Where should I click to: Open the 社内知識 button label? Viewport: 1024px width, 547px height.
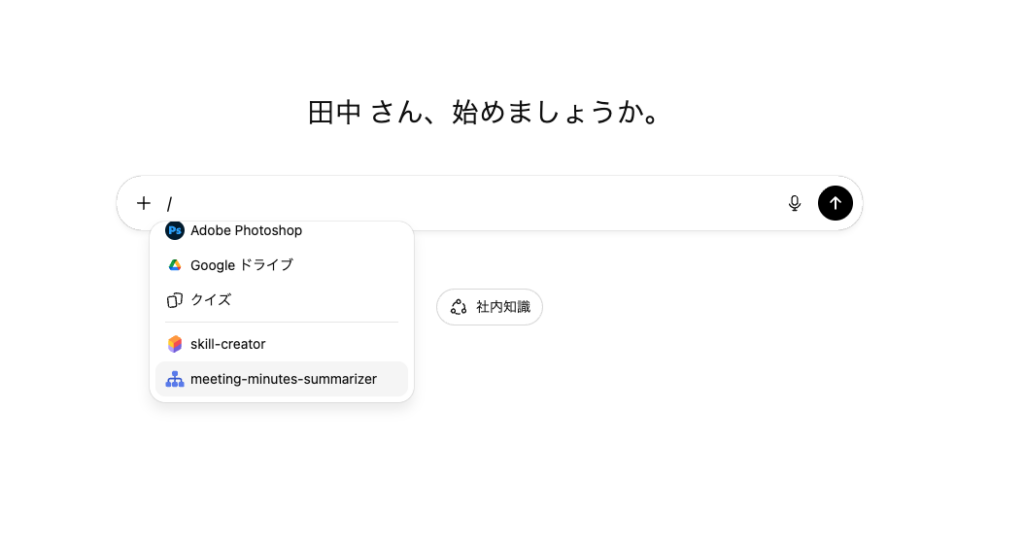click(503, 307)
